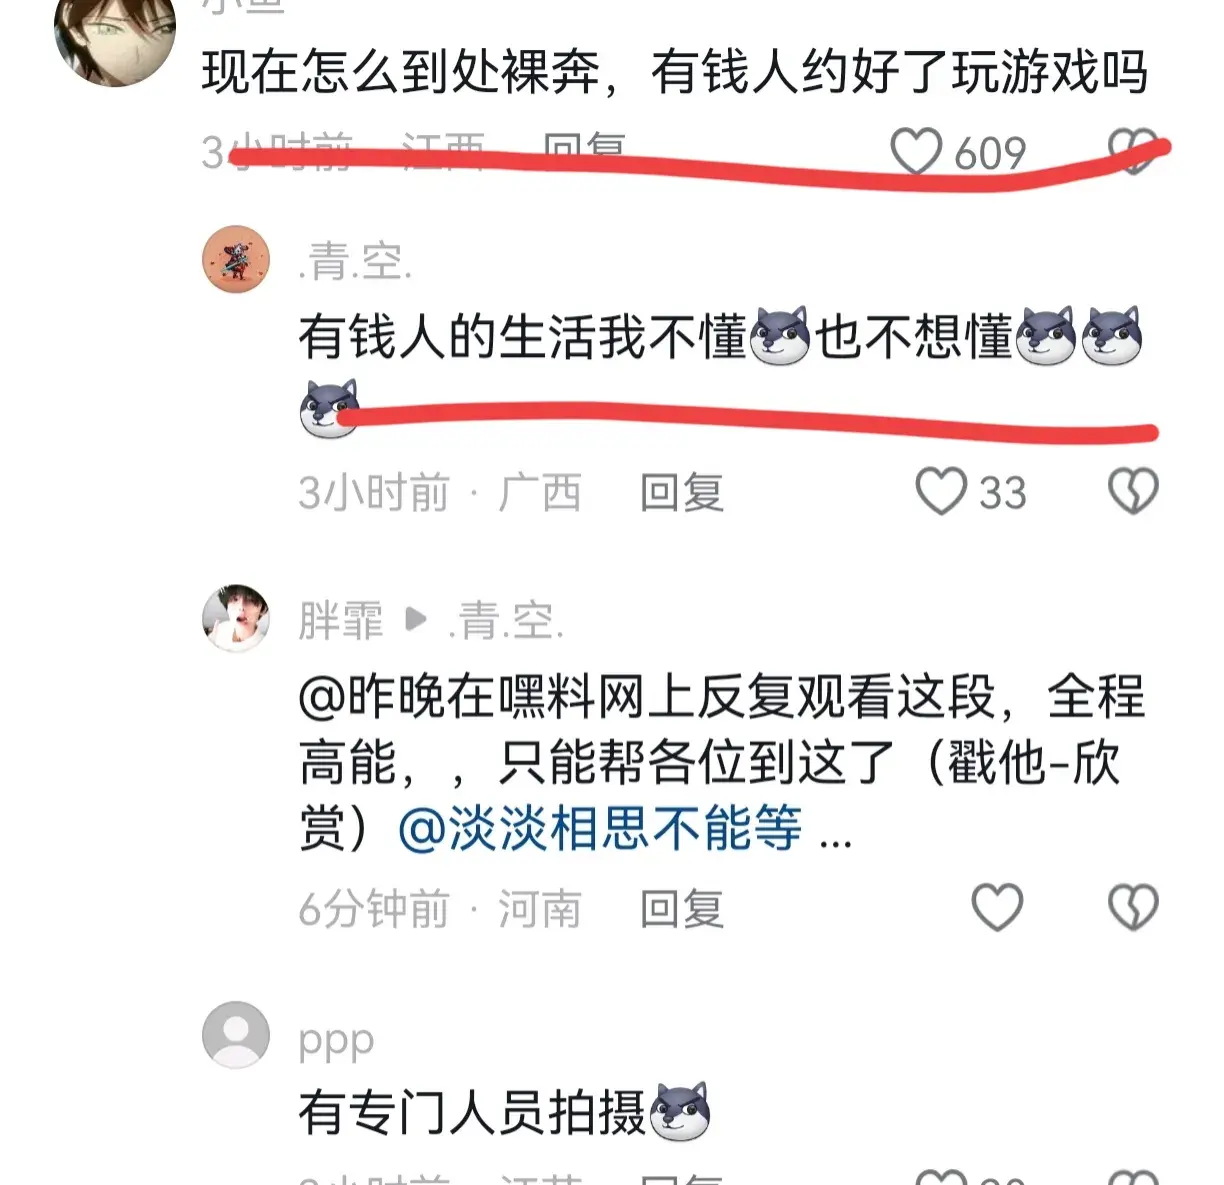Tap the ppp username
Viewport: 1224px width, 1185px height.
pos(336,1041)
